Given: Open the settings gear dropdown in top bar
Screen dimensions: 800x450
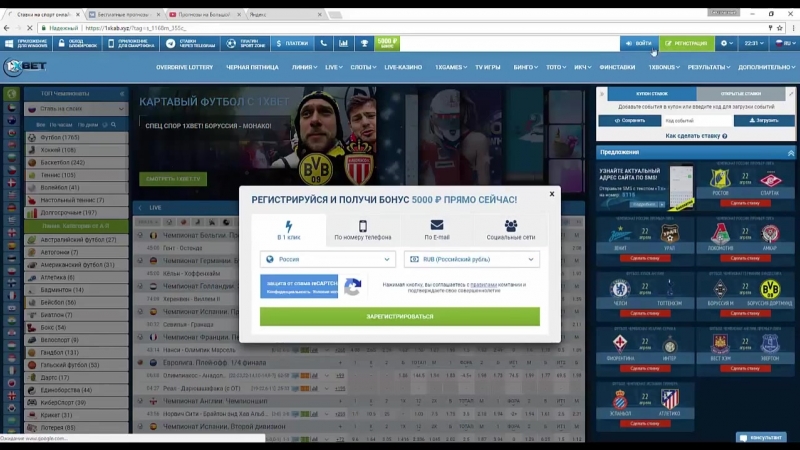Looking at the screenshot, I should pos(727,44).
